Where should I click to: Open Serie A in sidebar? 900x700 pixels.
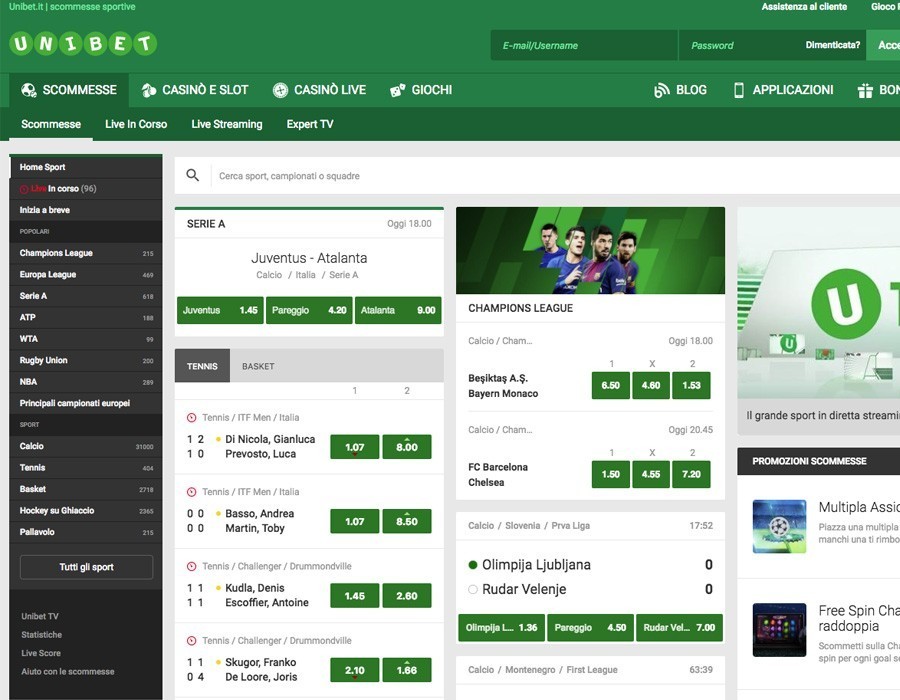click(x=86, y=296)
